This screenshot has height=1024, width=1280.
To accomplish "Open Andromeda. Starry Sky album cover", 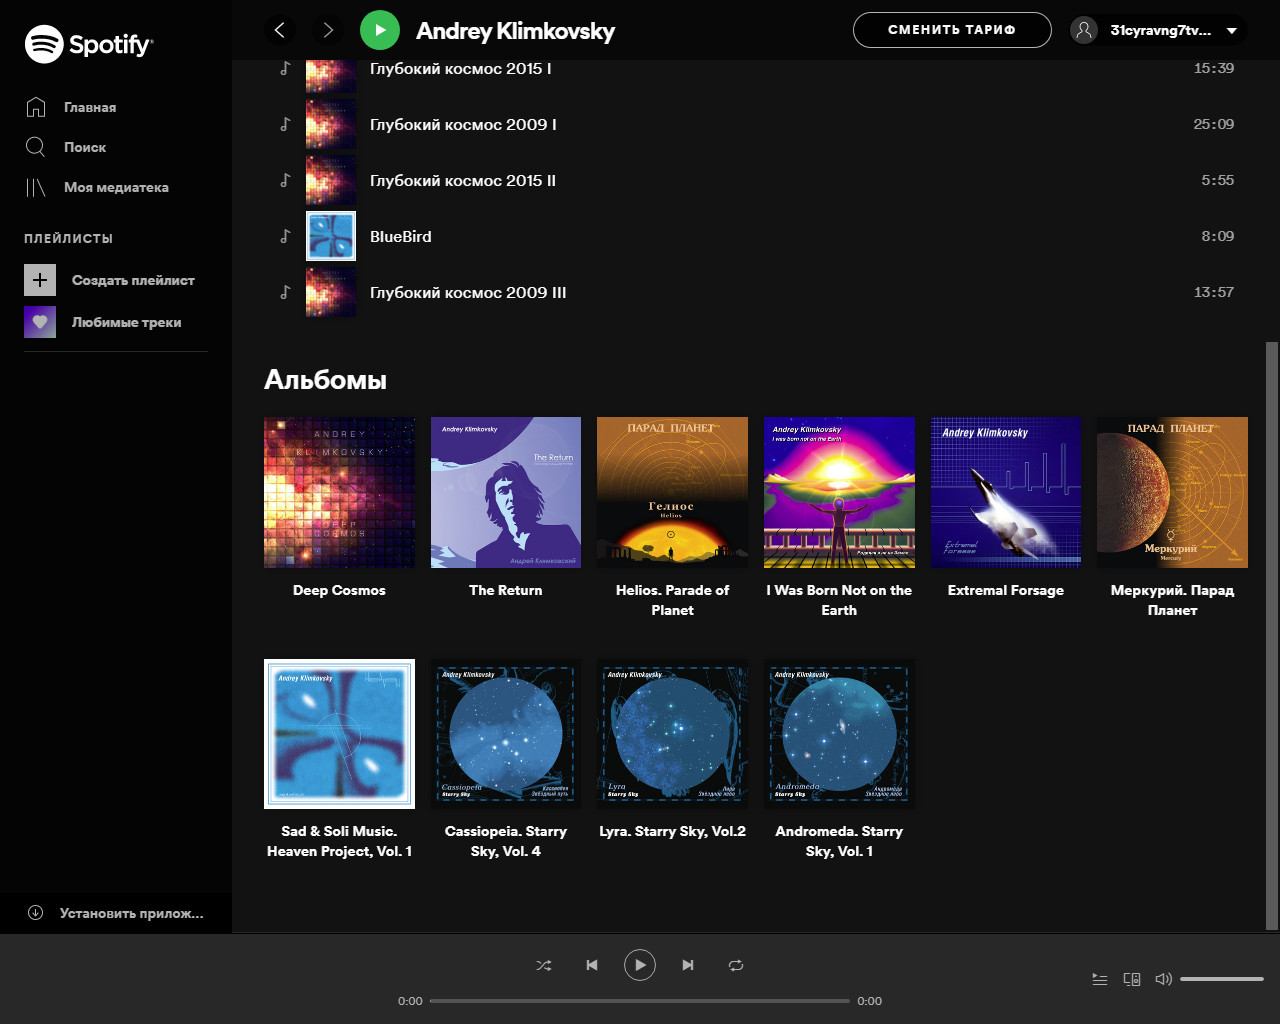I will coord(839,734).
